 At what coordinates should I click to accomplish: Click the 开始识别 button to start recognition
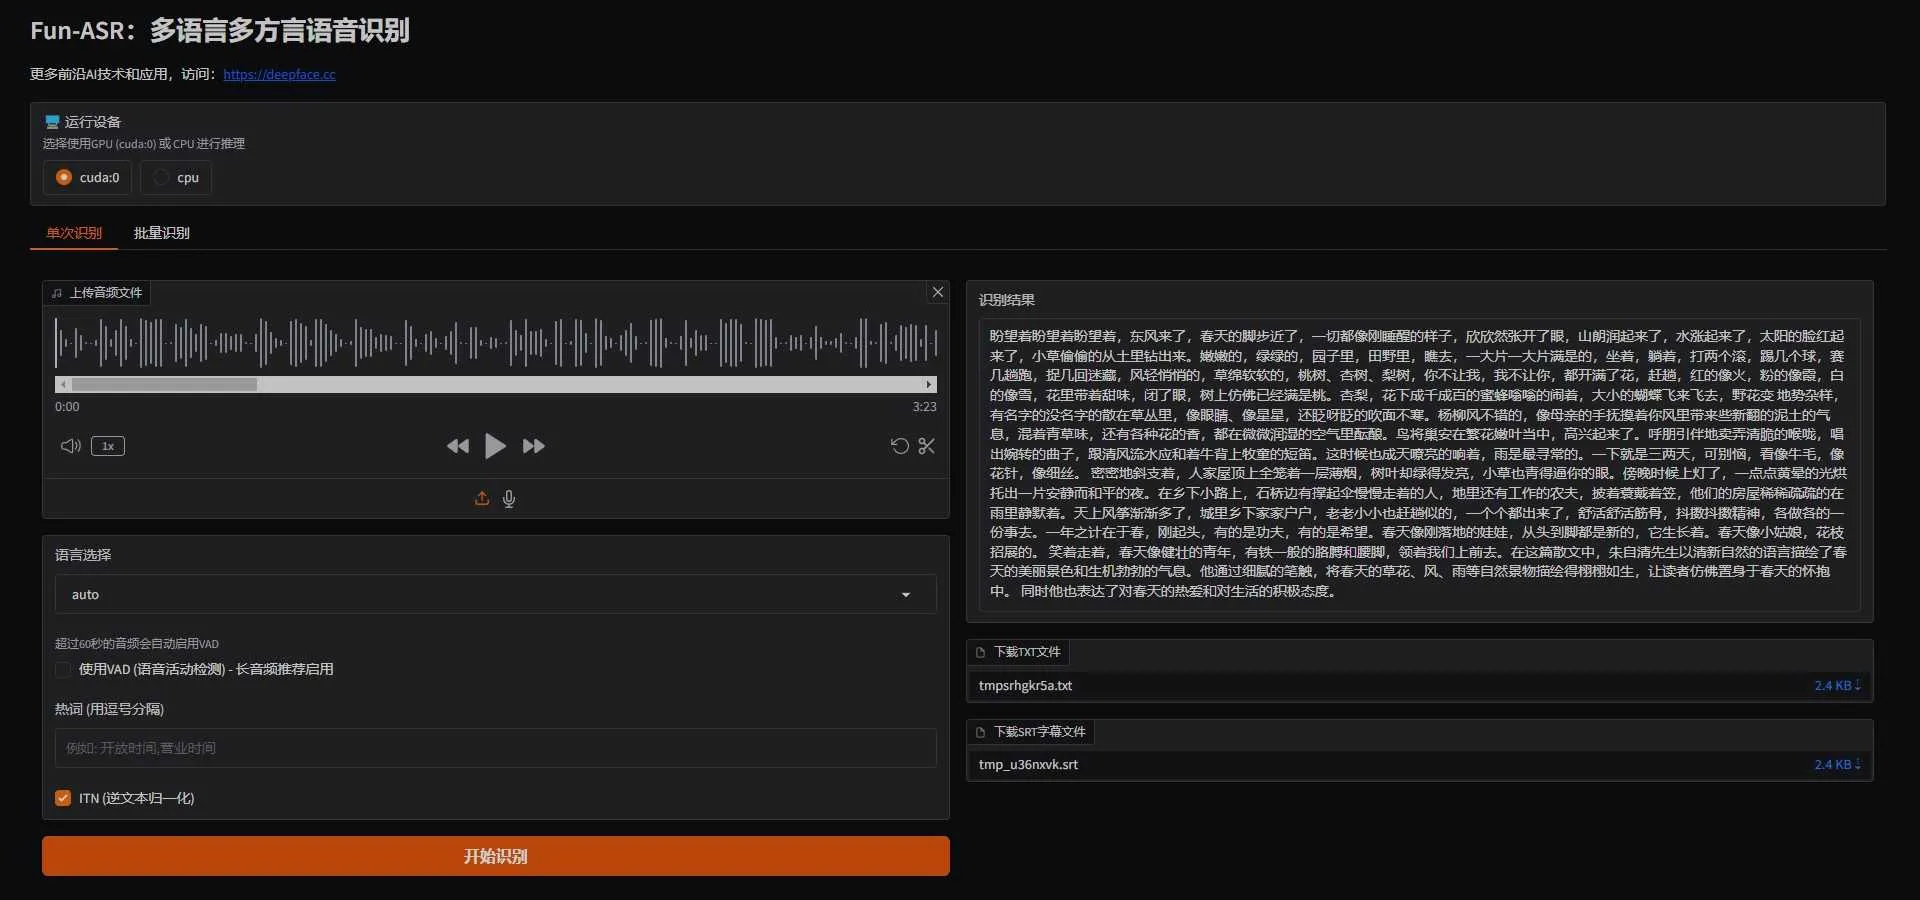495,856
